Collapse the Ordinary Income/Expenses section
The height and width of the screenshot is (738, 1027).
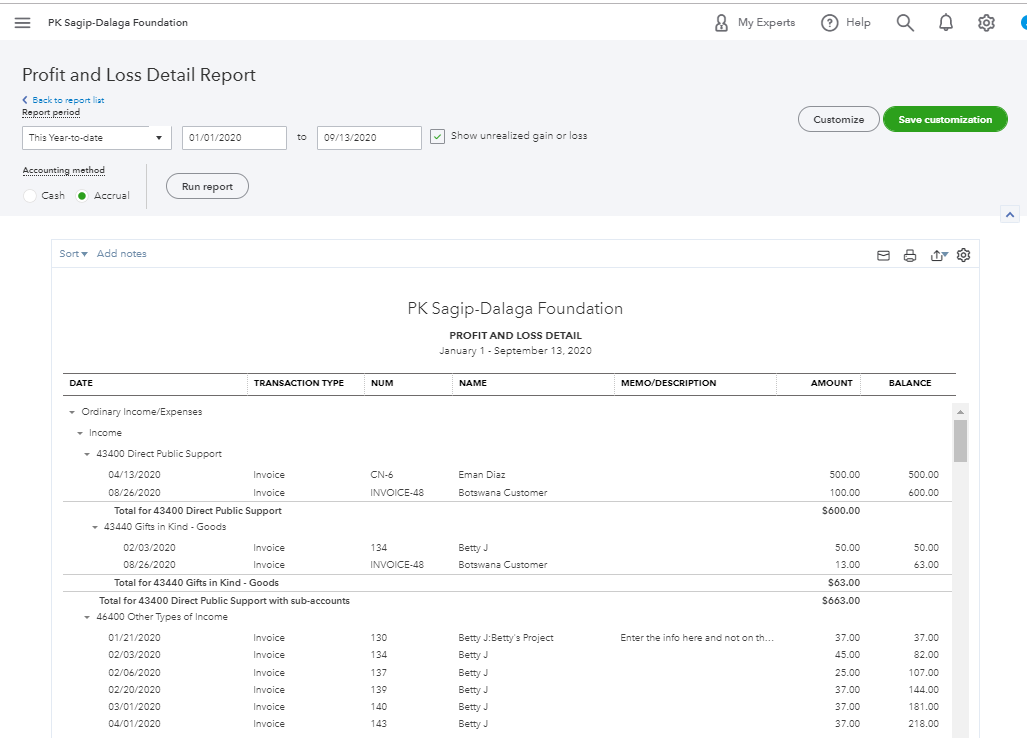coord(70,411)
